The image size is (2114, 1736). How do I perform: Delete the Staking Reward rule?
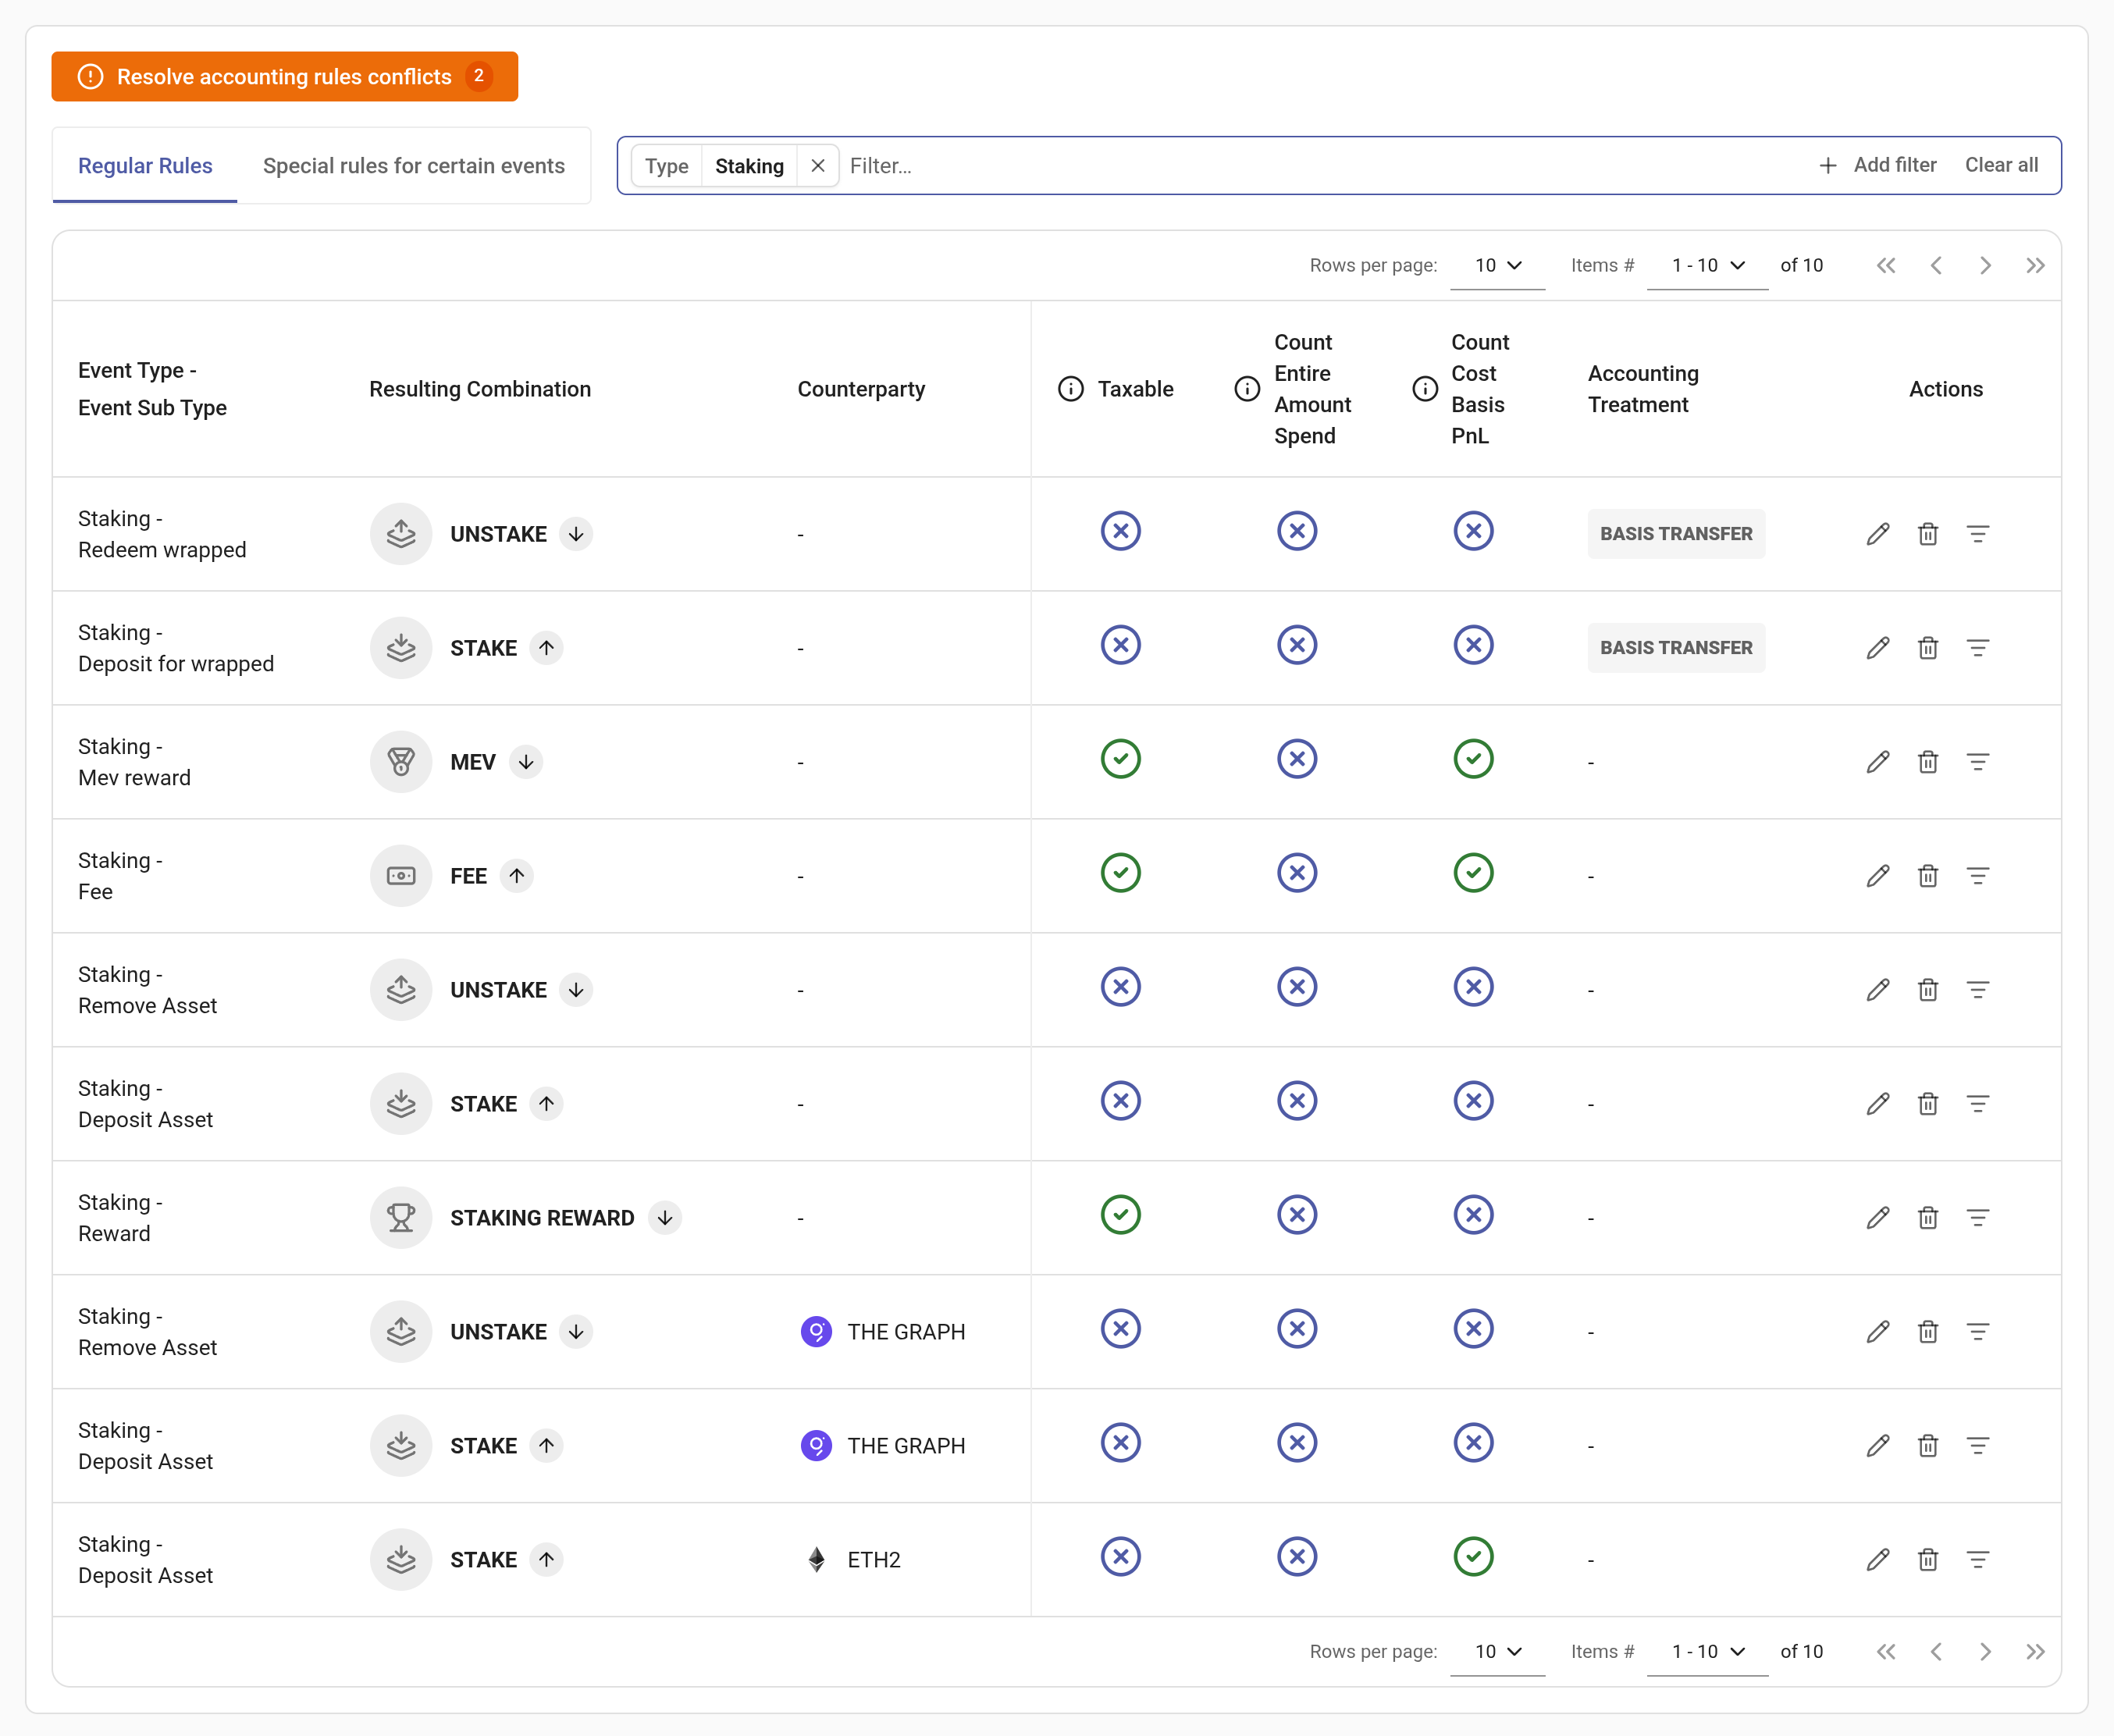[1927, 1218]
